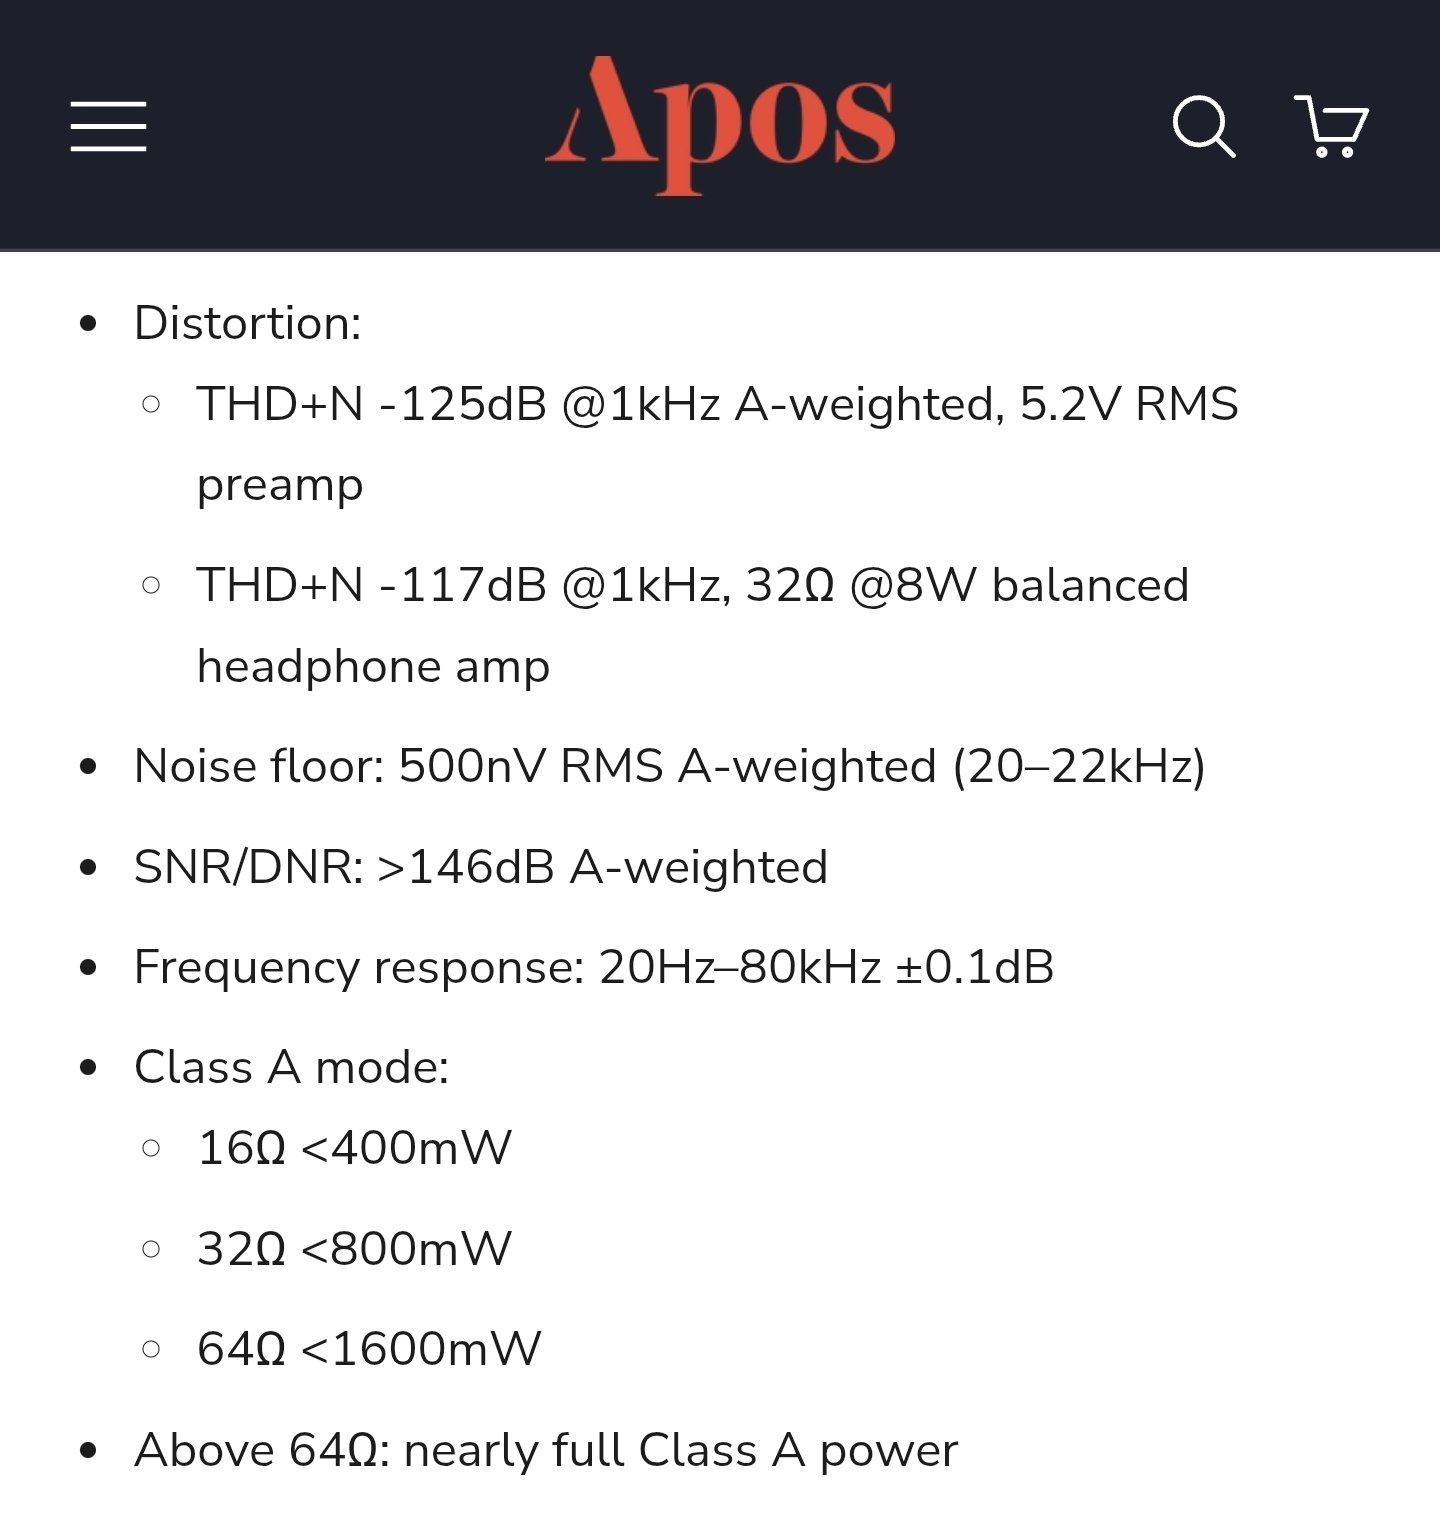View the shopping cart

pyautogui.click(x=1331, y=127)
